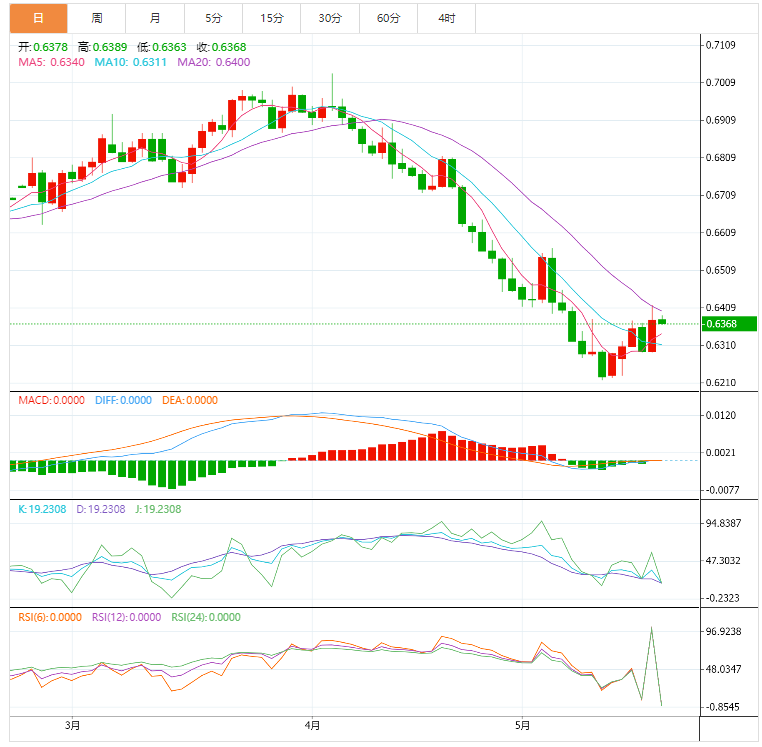
Task: Click the RSI(6):0.0000 label
Action: [x=50, y=617]
